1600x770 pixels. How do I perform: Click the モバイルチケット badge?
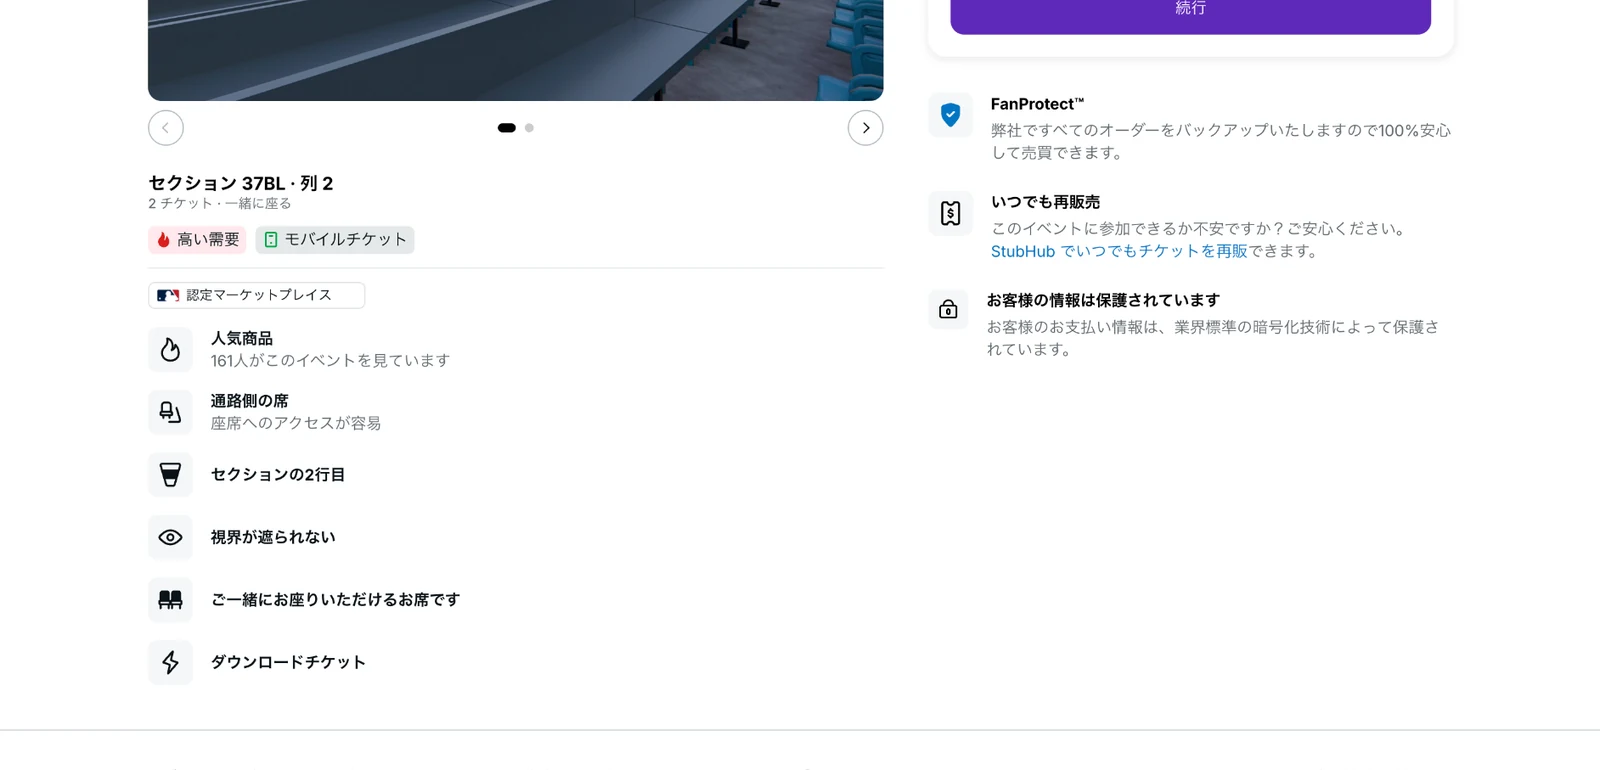335,240
